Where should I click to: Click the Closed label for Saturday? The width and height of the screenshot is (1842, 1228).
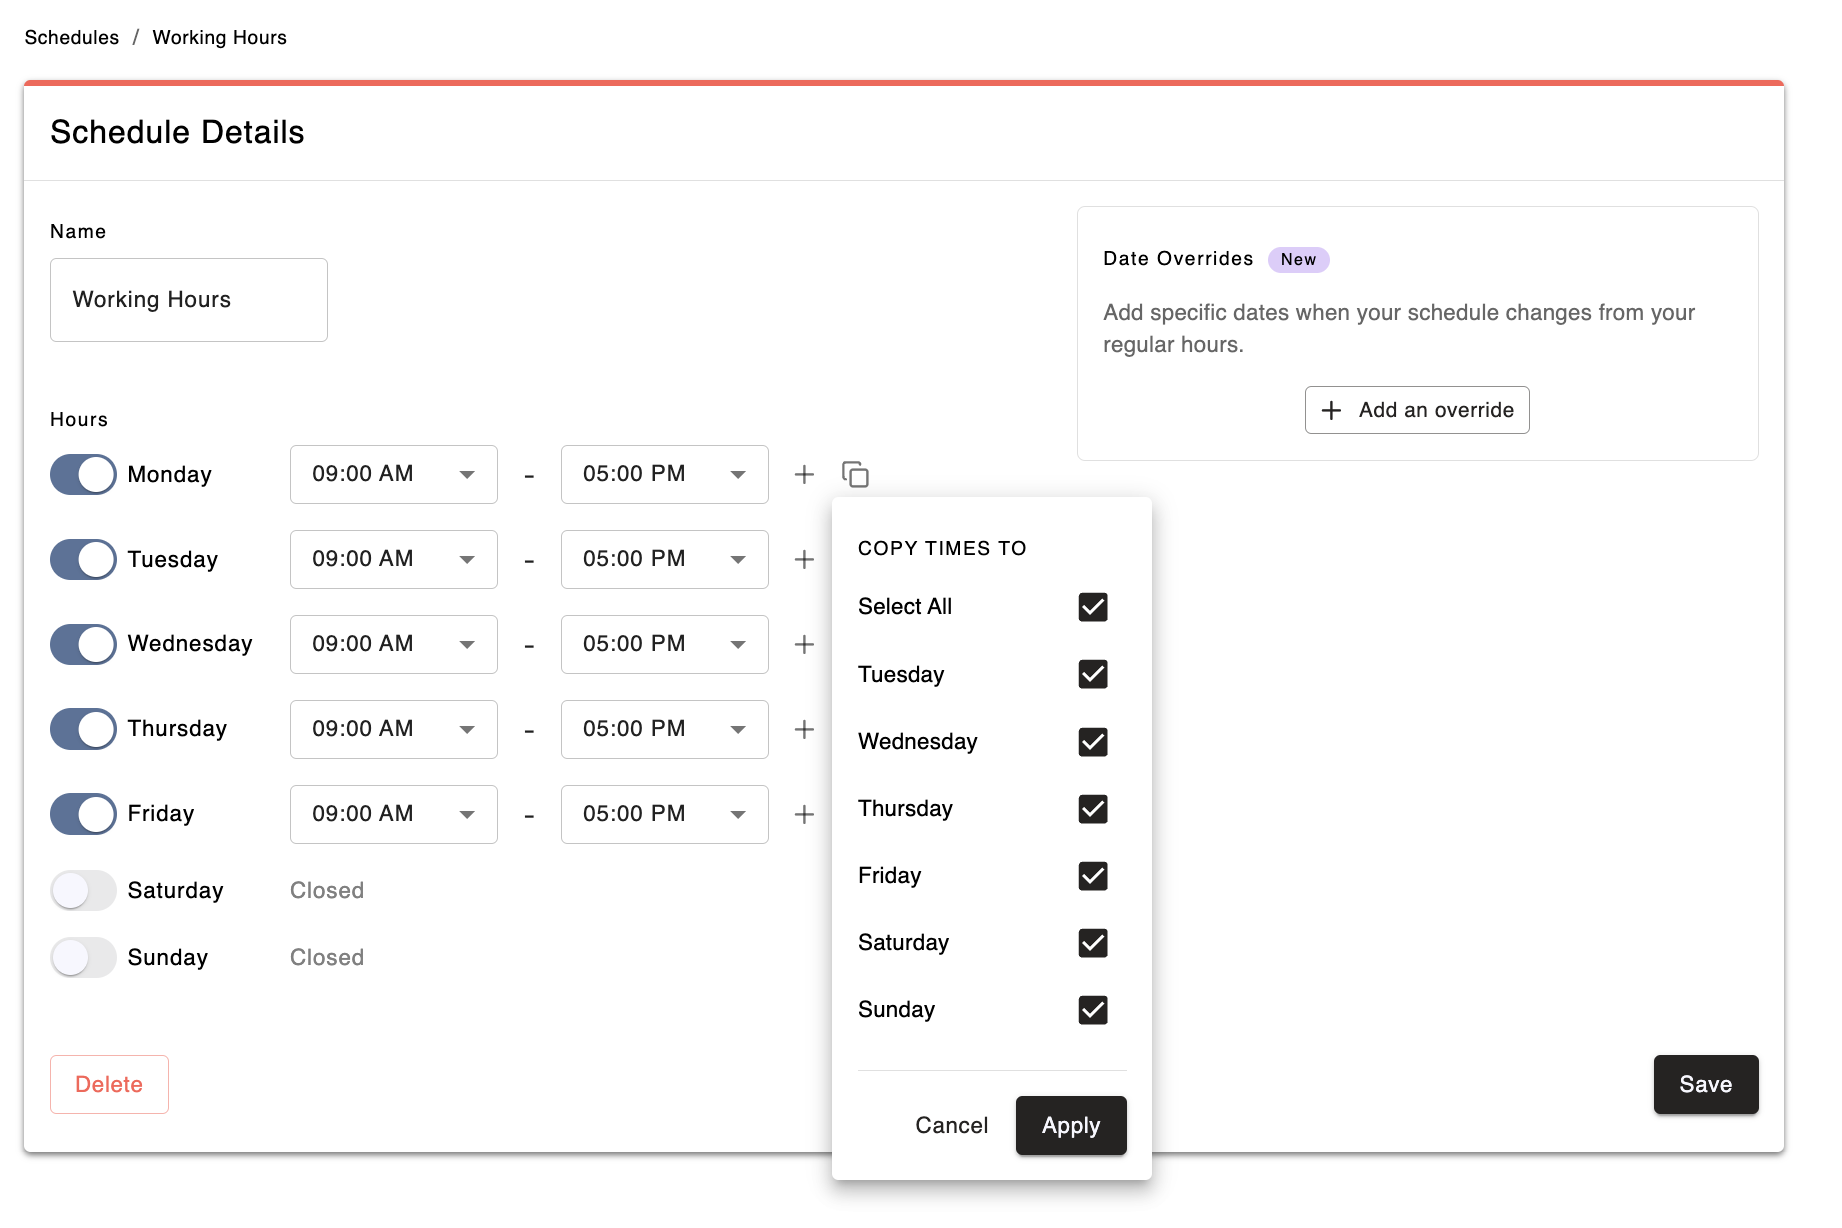[327, 890]
